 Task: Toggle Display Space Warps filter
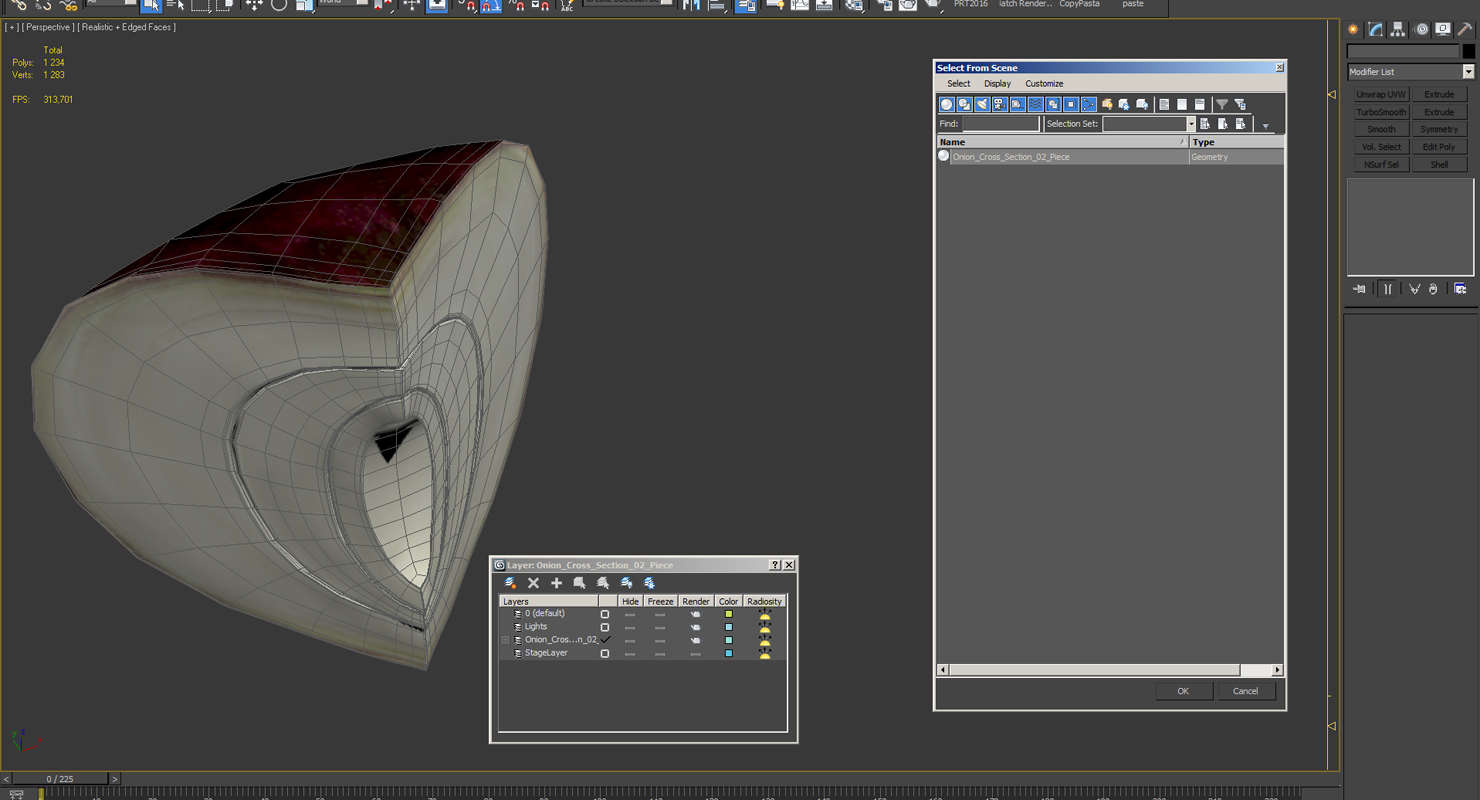point(1035,104)
